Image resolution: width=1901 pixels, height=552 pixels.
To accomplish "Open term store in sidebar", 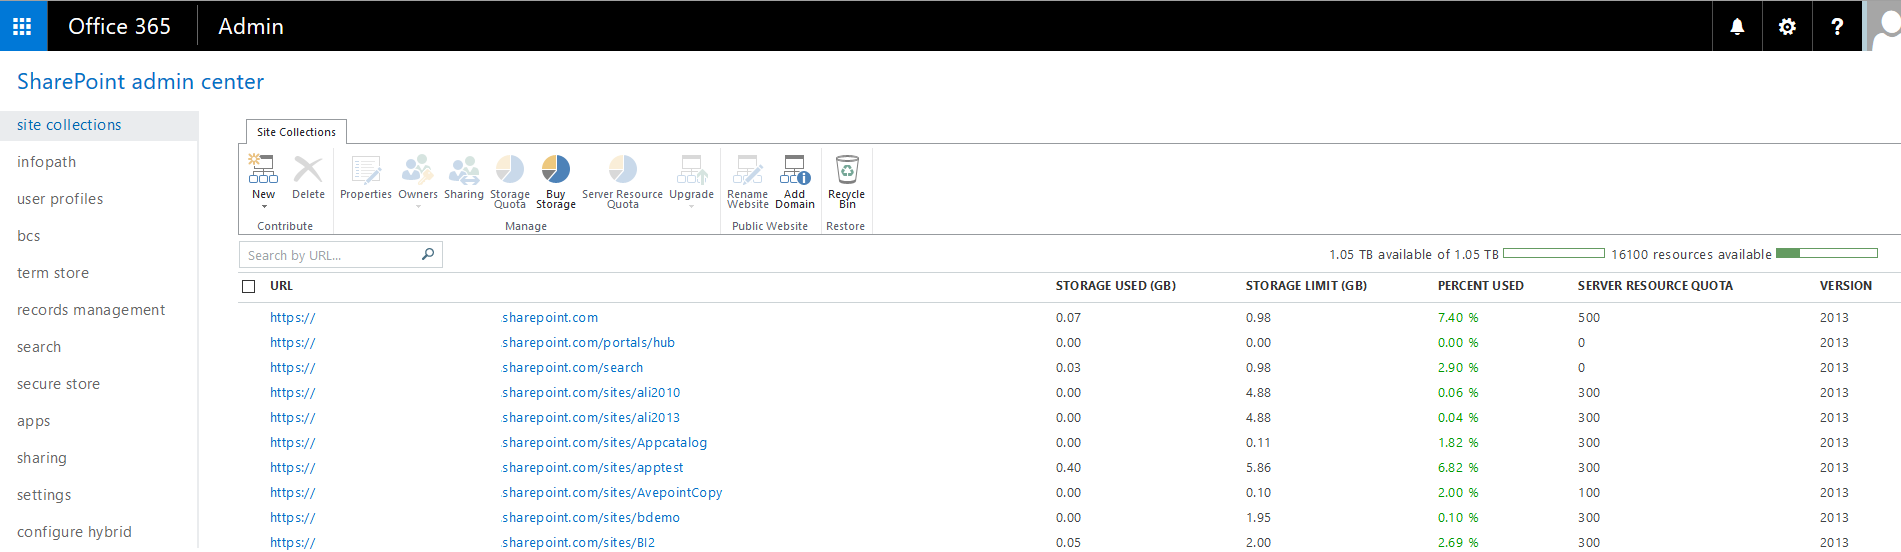I will [53, 273].
